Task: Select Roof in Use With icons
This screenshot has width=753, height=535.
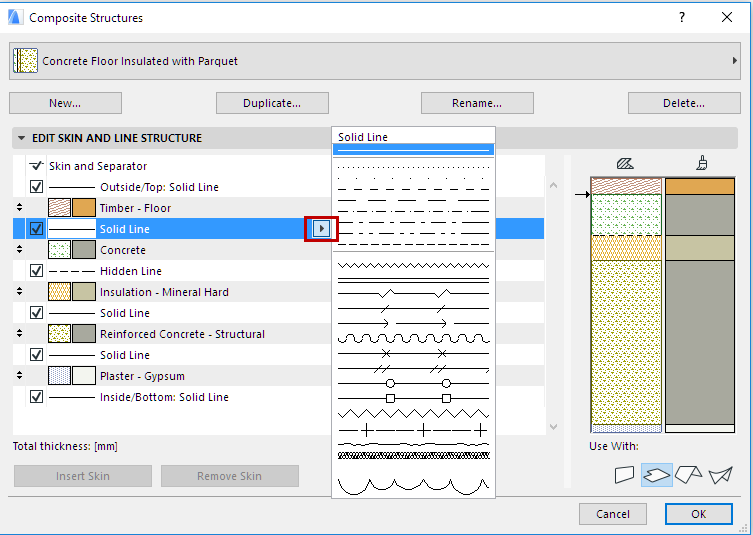Action: coord(688,474)
